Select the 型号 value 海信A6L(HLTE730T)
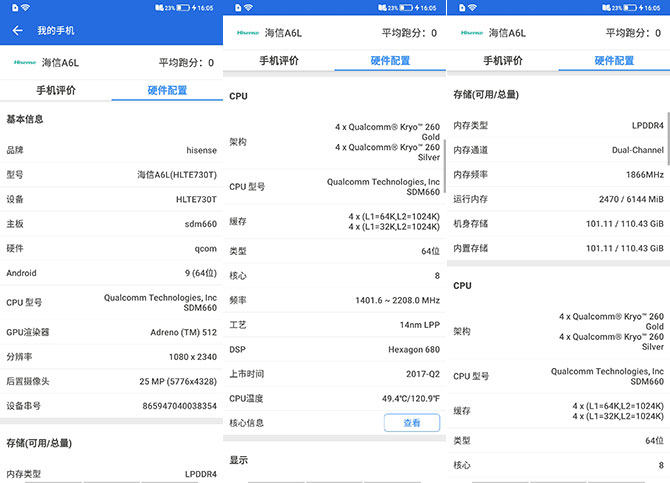This screenshot has height=483, width=670. tap(177, 175)
